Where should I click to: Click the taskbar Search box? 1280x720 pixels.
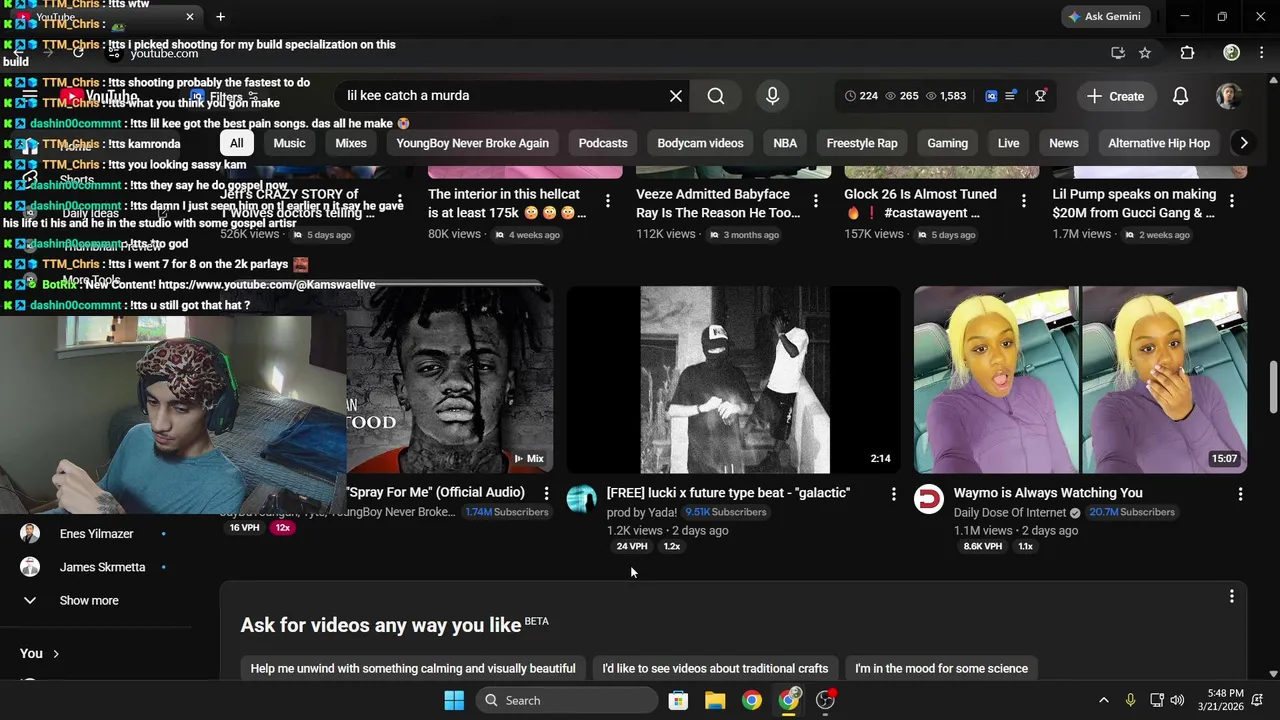coord(566,700)
